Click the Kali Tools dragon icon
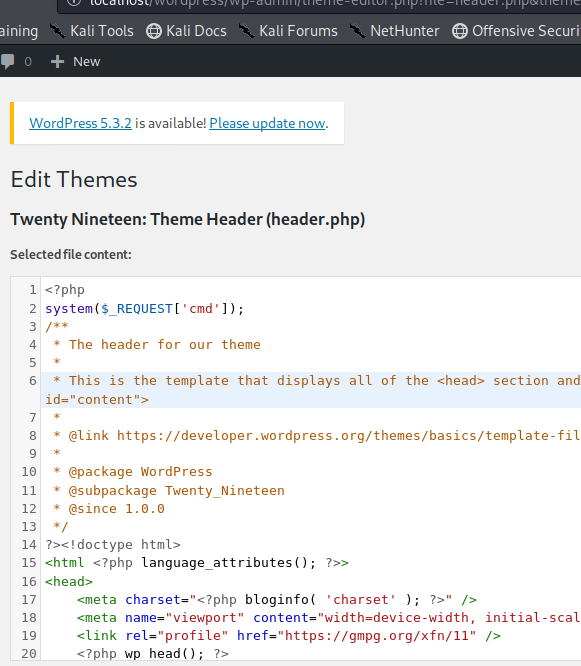The height and width of the screenshot is (666, 581). click(57, 31)
